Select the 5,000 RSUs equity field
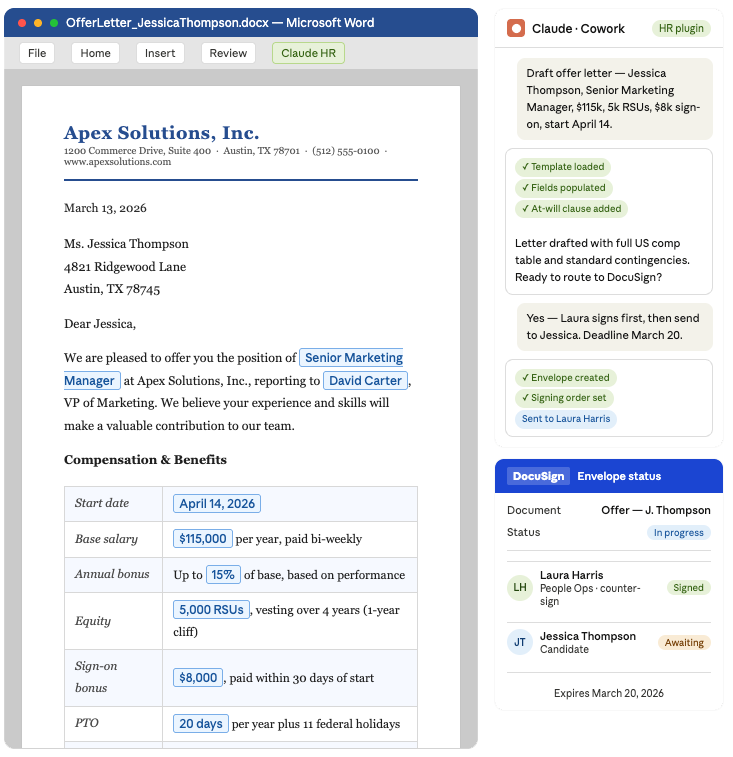The height and width of the screenshot is (757, 733). tap(211, 610)
